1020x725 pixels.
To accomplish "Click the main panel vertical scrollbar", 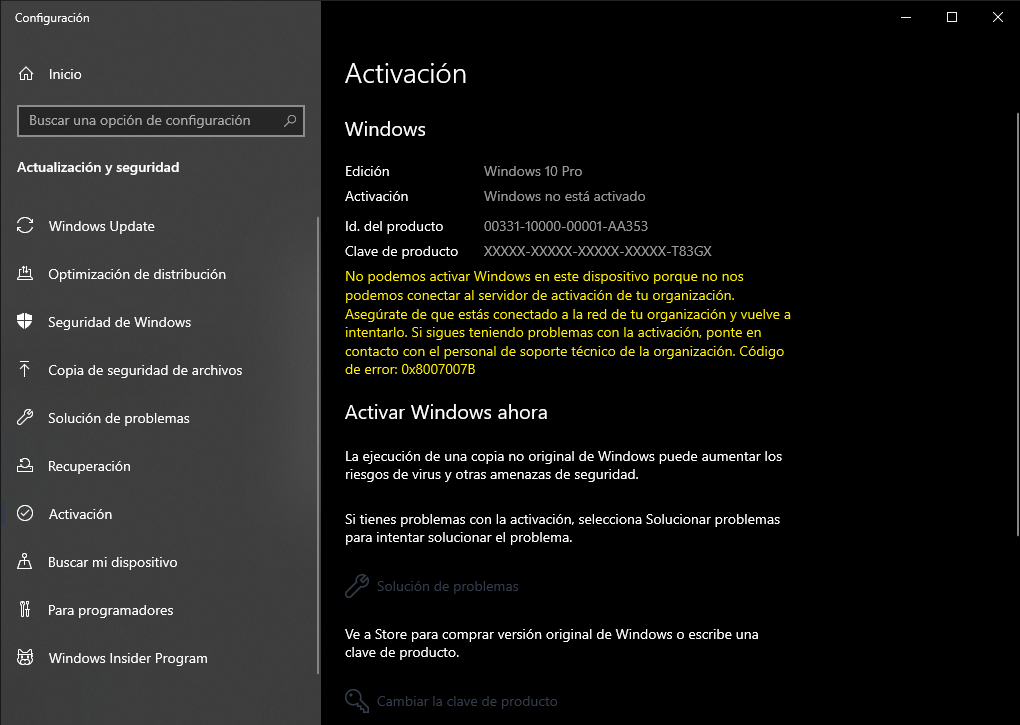I will click(1017, 325).
